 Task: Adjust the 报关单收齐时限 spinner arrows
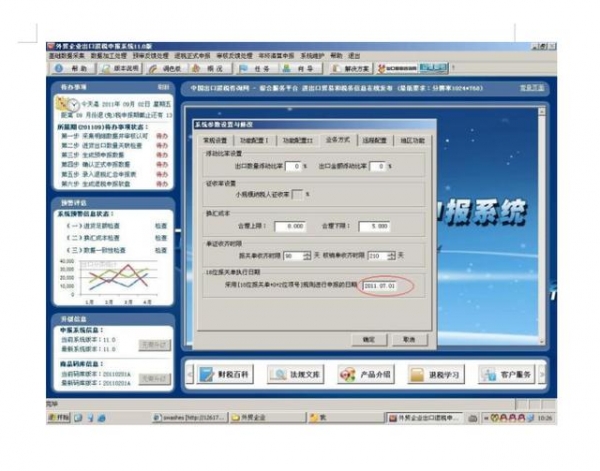(306, 255)
